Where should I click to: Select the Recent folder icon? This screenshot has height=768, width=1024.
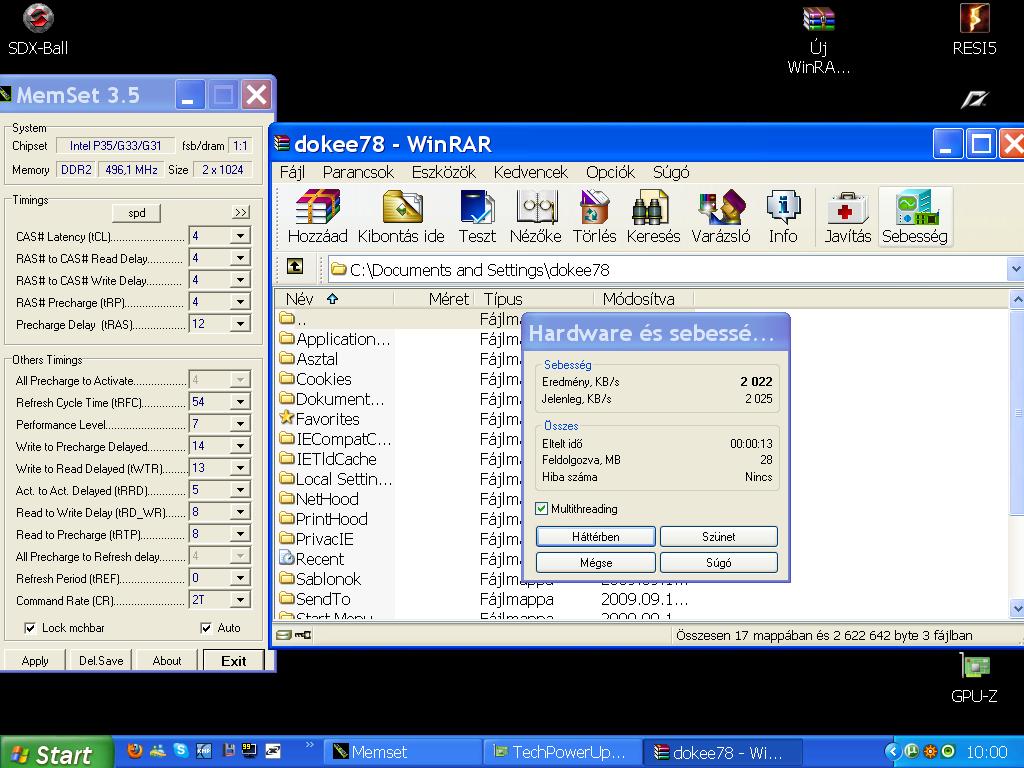(x=287, y=558)
